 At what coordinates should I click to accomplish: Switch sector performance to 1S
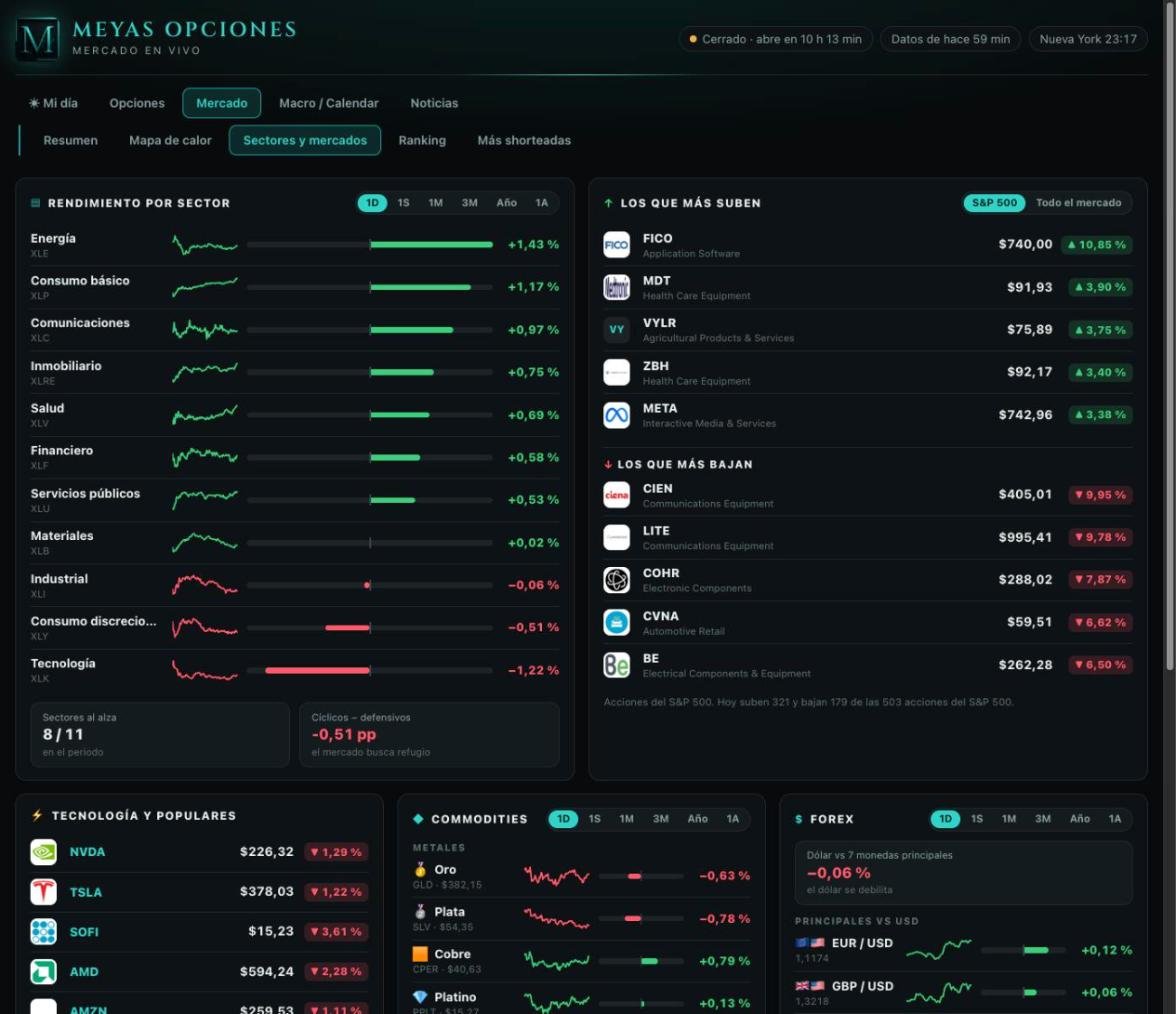(404, 202)
